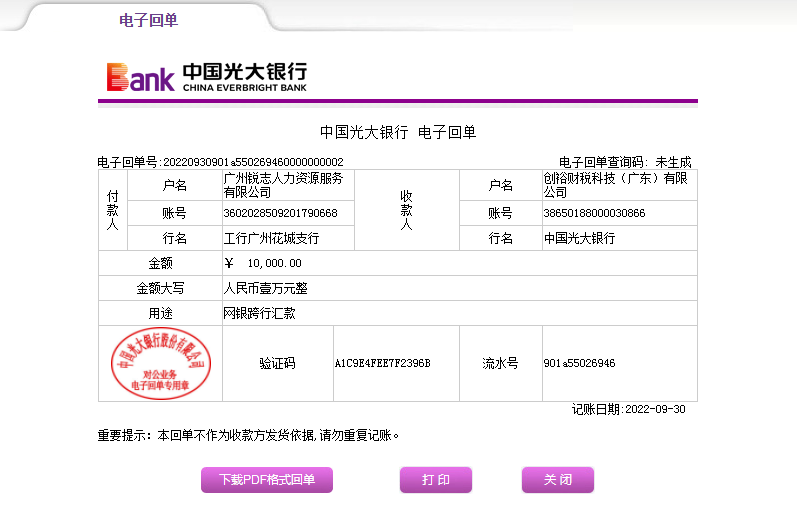
Task: Select the query code status 未生成
Action: coord(673,162)
